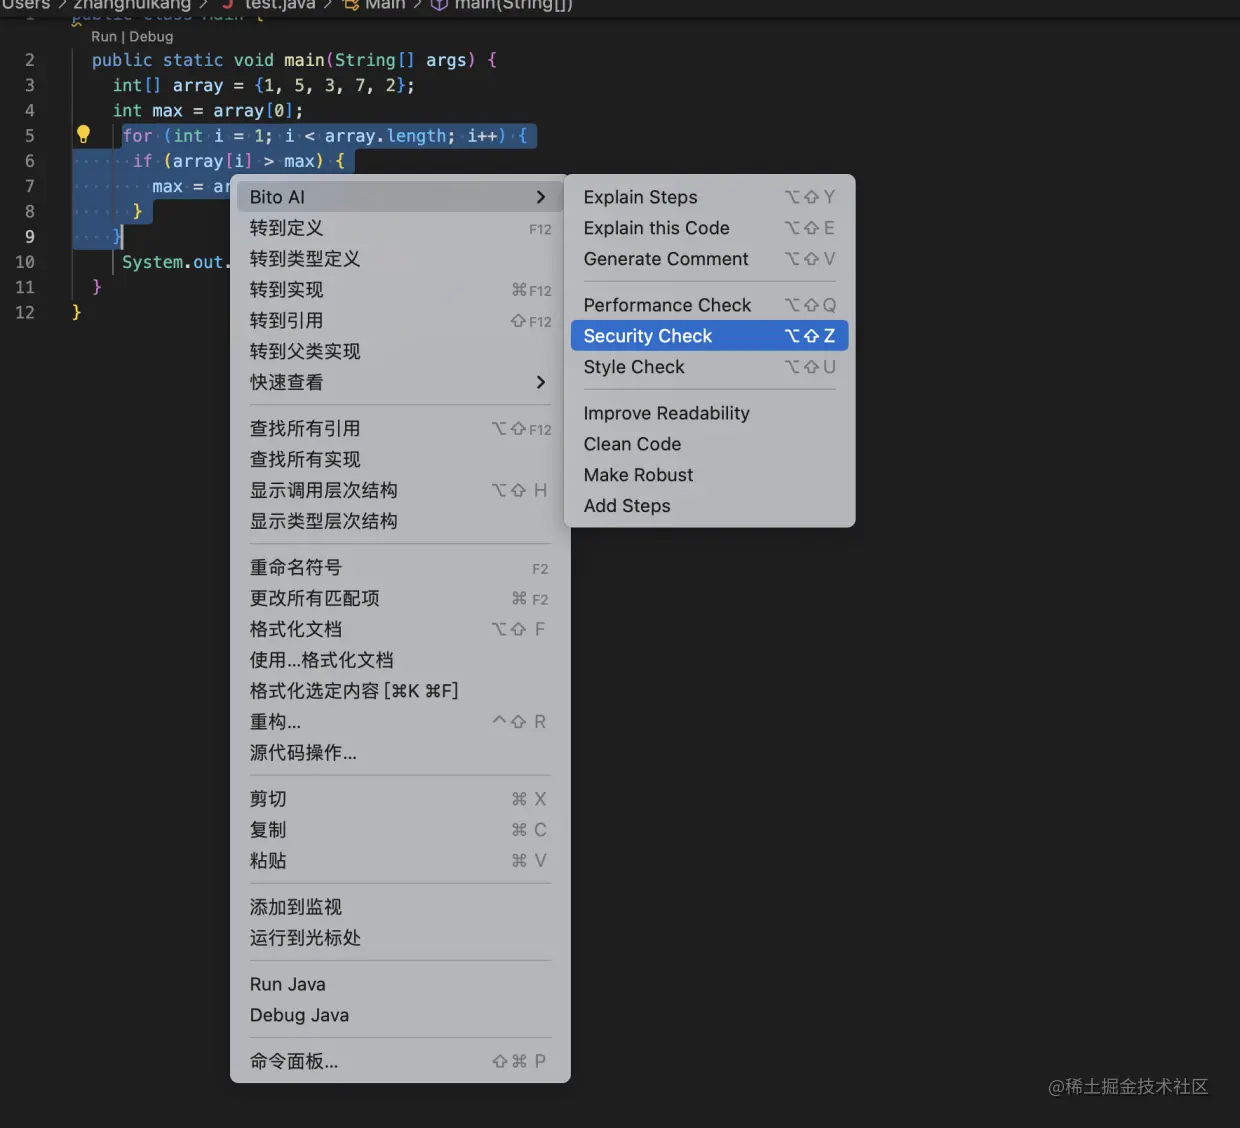Choose Explain this Code option
1240x1128 pixels.
pyautogui.click(x=709, y=228)
